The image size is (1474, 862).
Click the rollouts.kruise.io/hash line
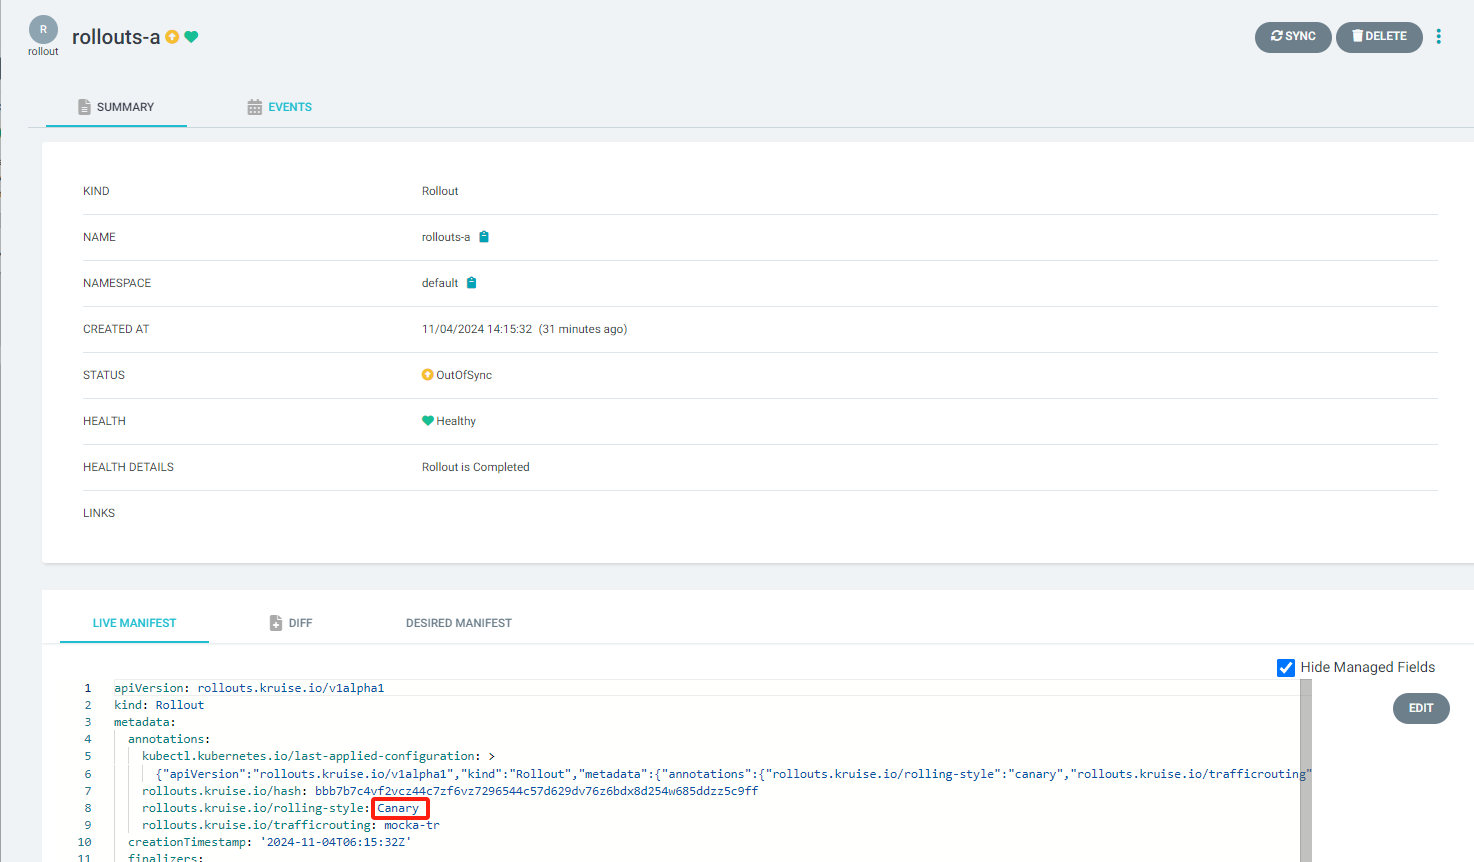[x=450, y=791]
